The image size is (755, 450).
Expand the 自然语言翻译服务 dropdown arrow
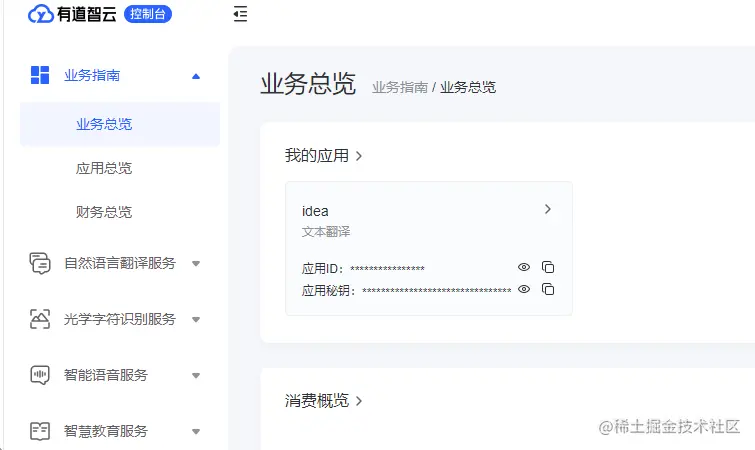pyautogui.click(x=195, y=263)
